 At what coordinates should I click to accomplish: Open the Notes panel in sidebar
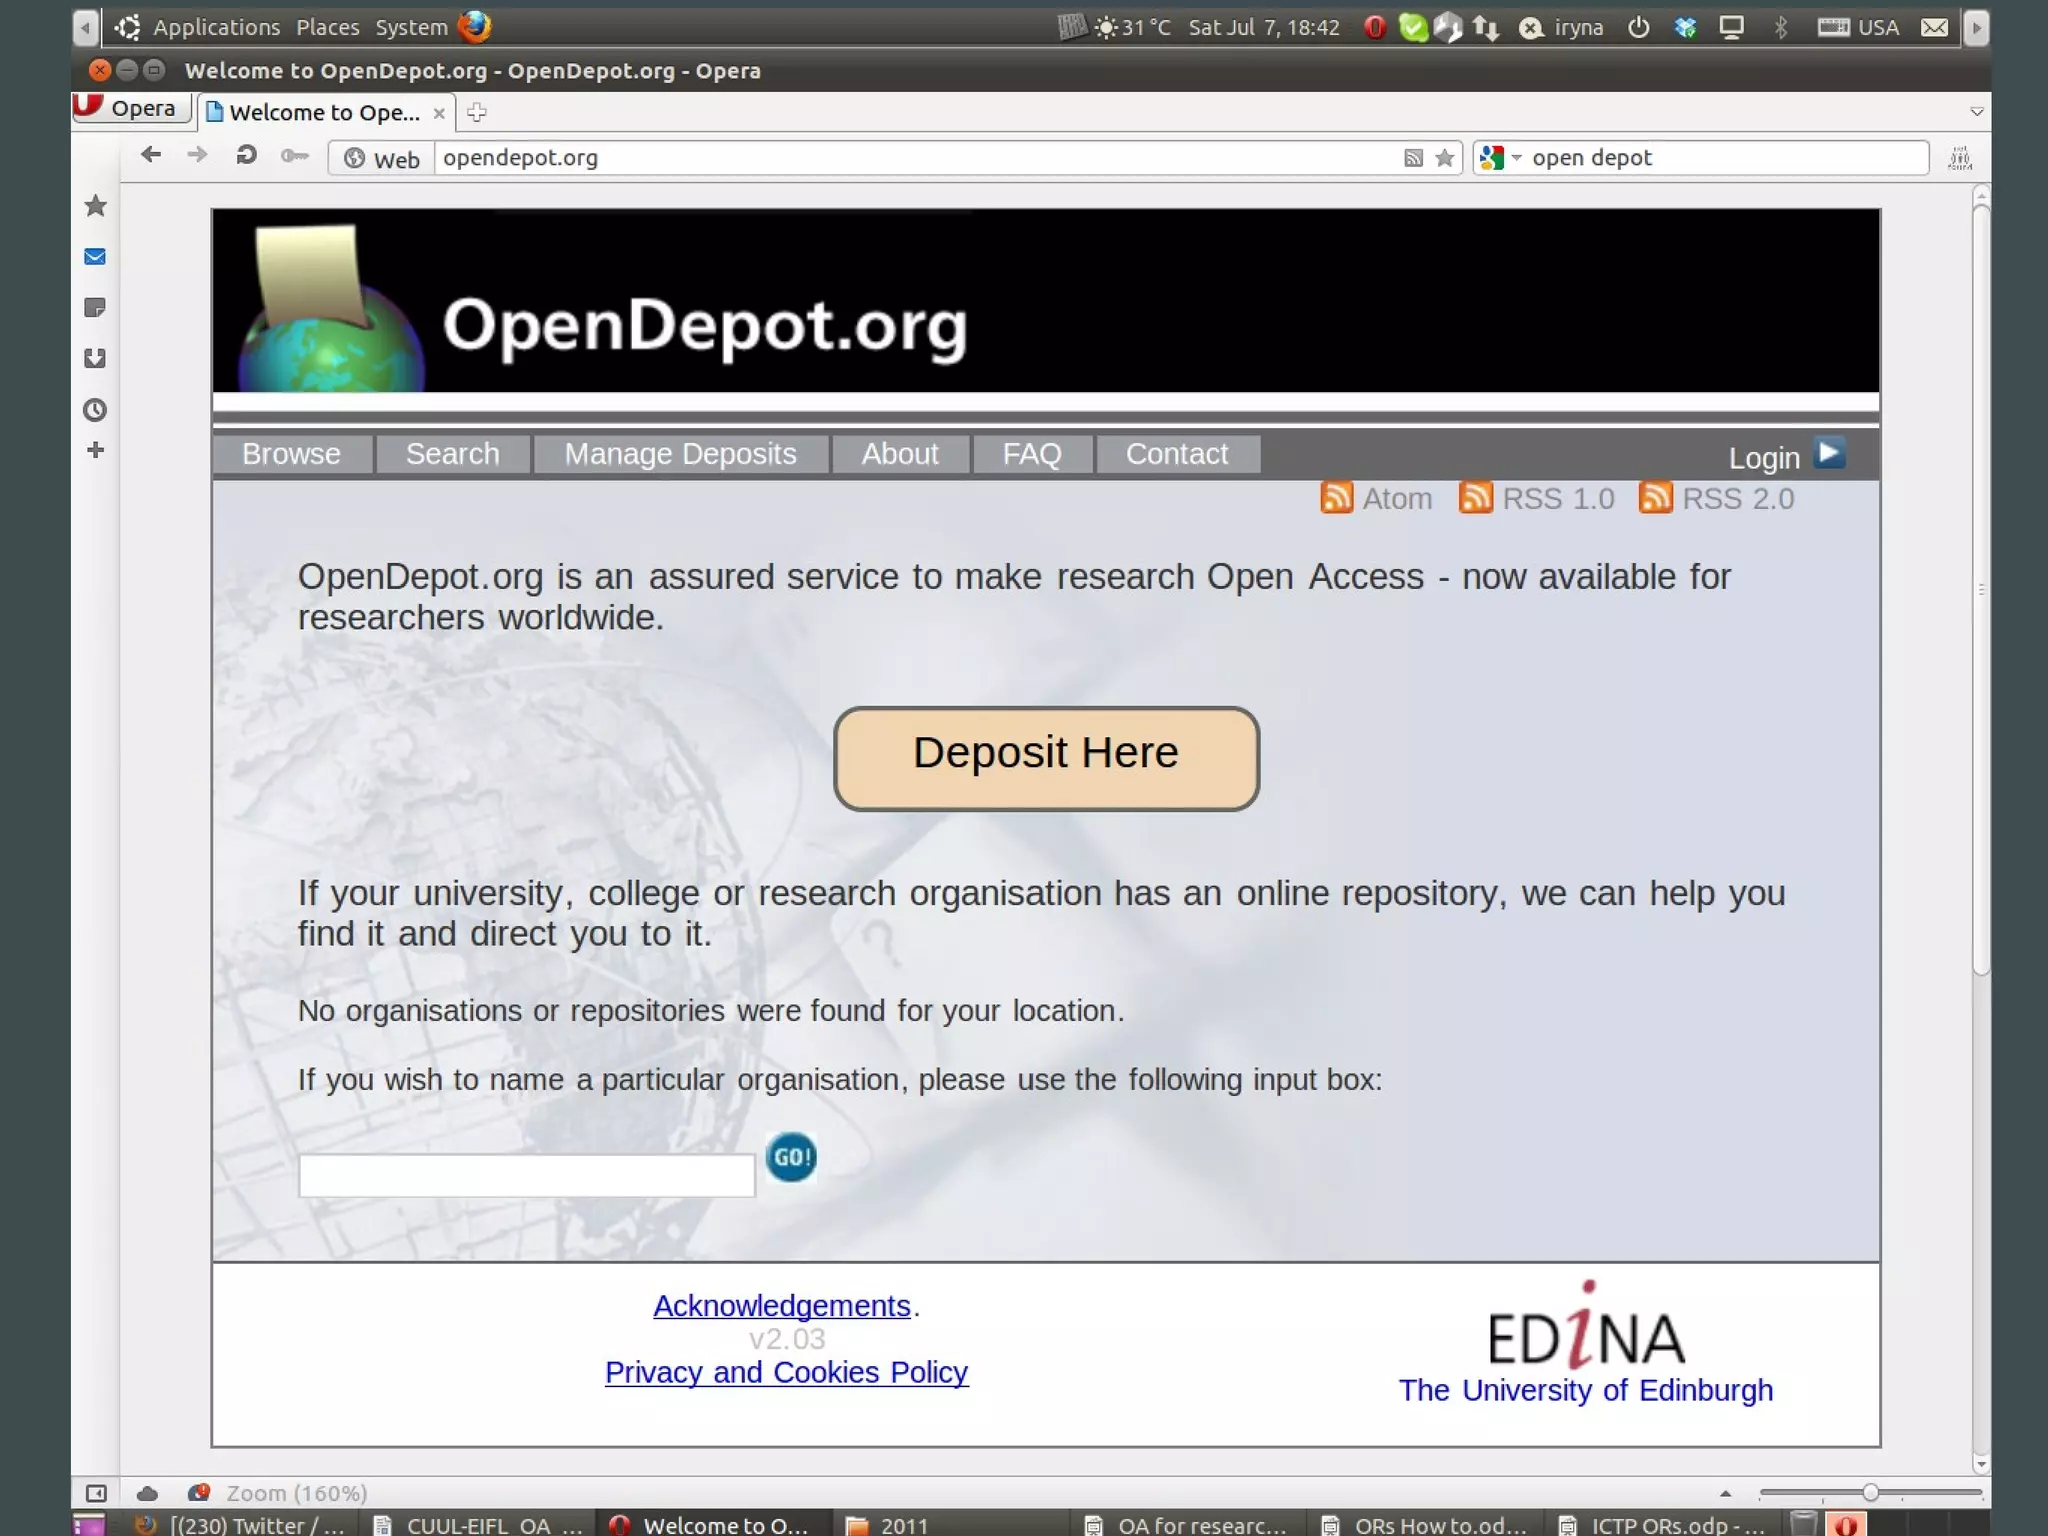click(95, 308)
